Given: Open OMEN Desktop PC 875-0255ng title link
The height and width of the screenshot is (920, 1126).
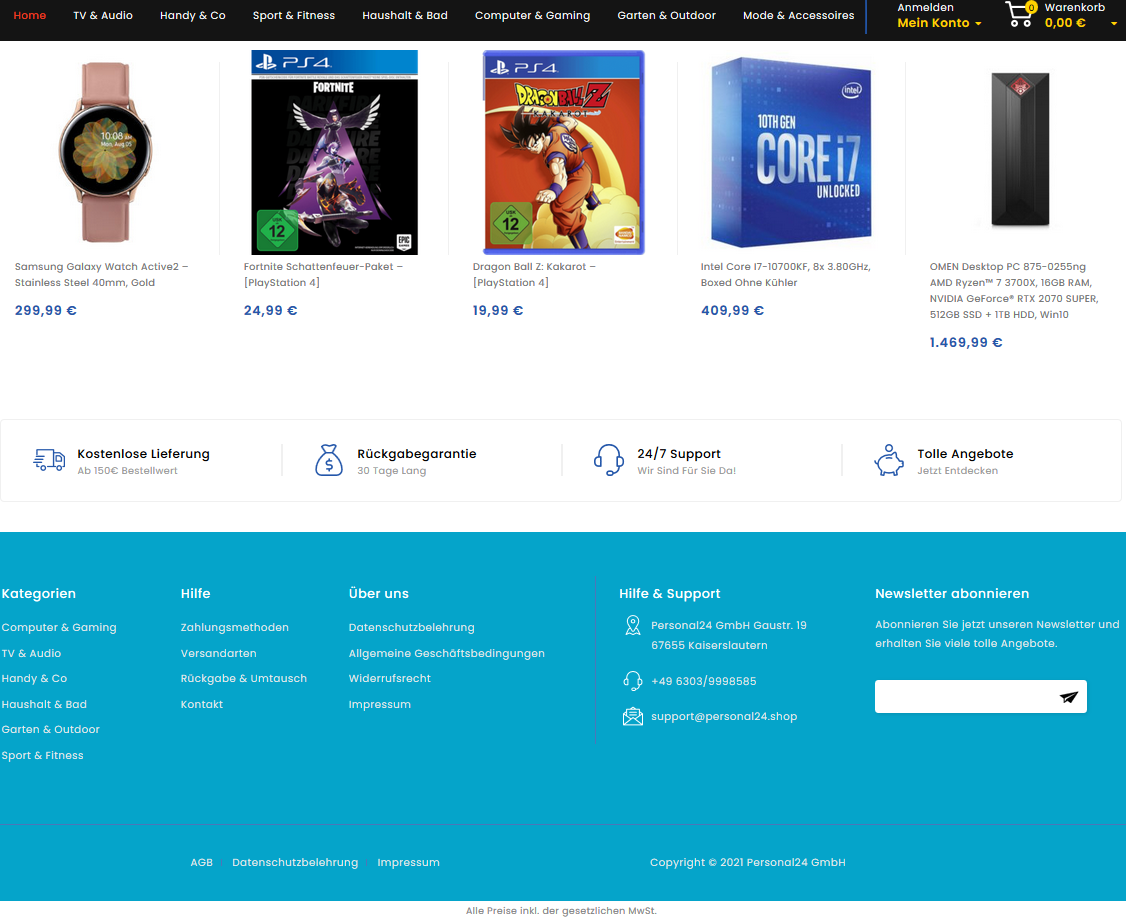Looking at the screenshot, I should coord(1014,290).
